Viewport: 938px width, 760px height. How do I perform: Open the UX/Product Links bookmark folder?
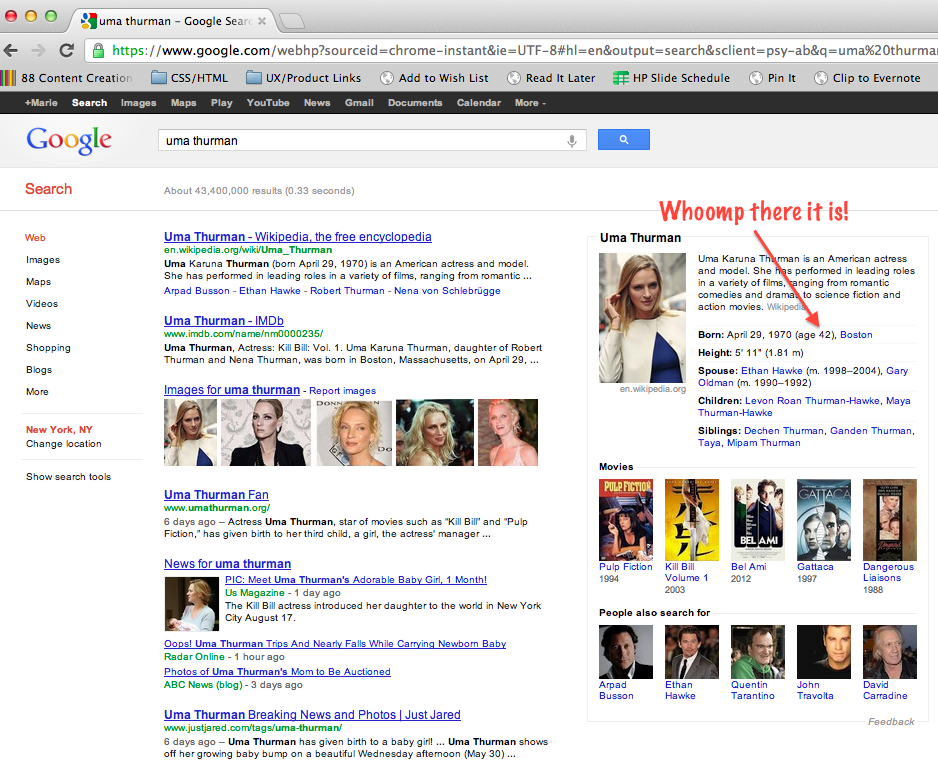click(304, 78)
